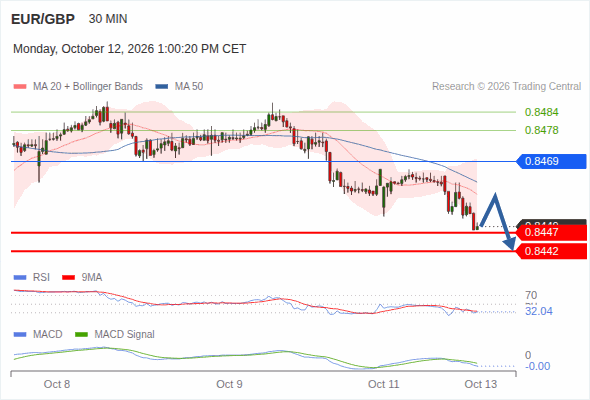Screen dimensions: 590x400
Task: Click the blue MACD legend swatch
Action: pos(20,335)
